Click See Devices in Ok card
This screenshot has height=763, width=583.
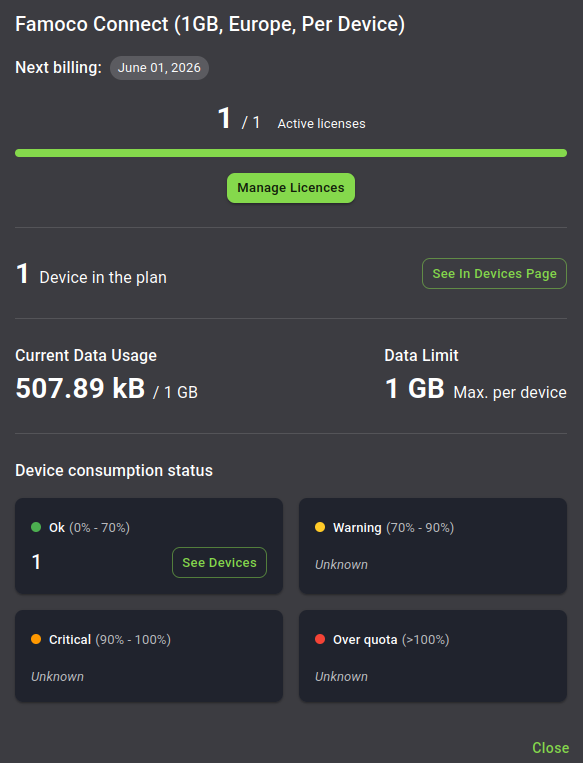[219, 563]
